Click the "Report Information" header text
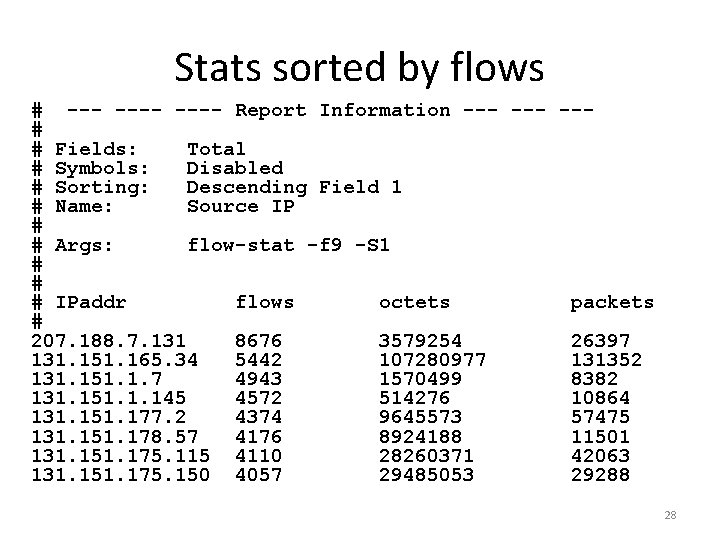The width and height of the screenshot is (720, 540). pos(342,110)
